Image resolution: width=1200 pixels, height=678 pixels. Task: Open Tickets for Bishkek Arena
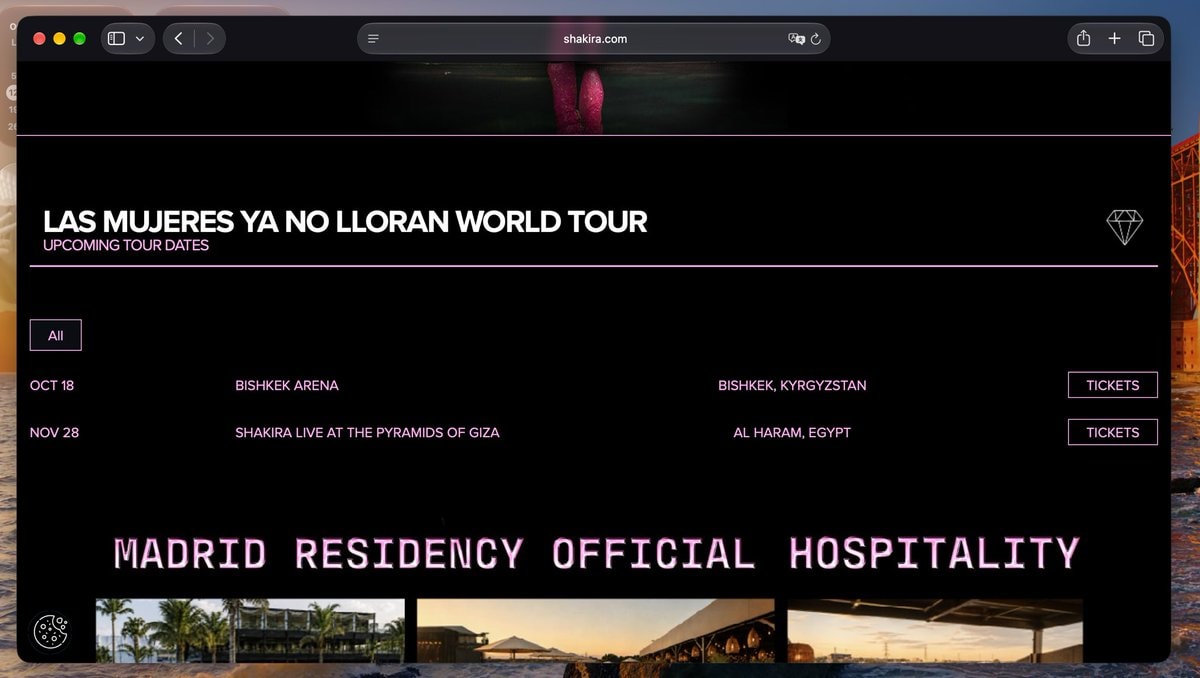(1113, 385)
